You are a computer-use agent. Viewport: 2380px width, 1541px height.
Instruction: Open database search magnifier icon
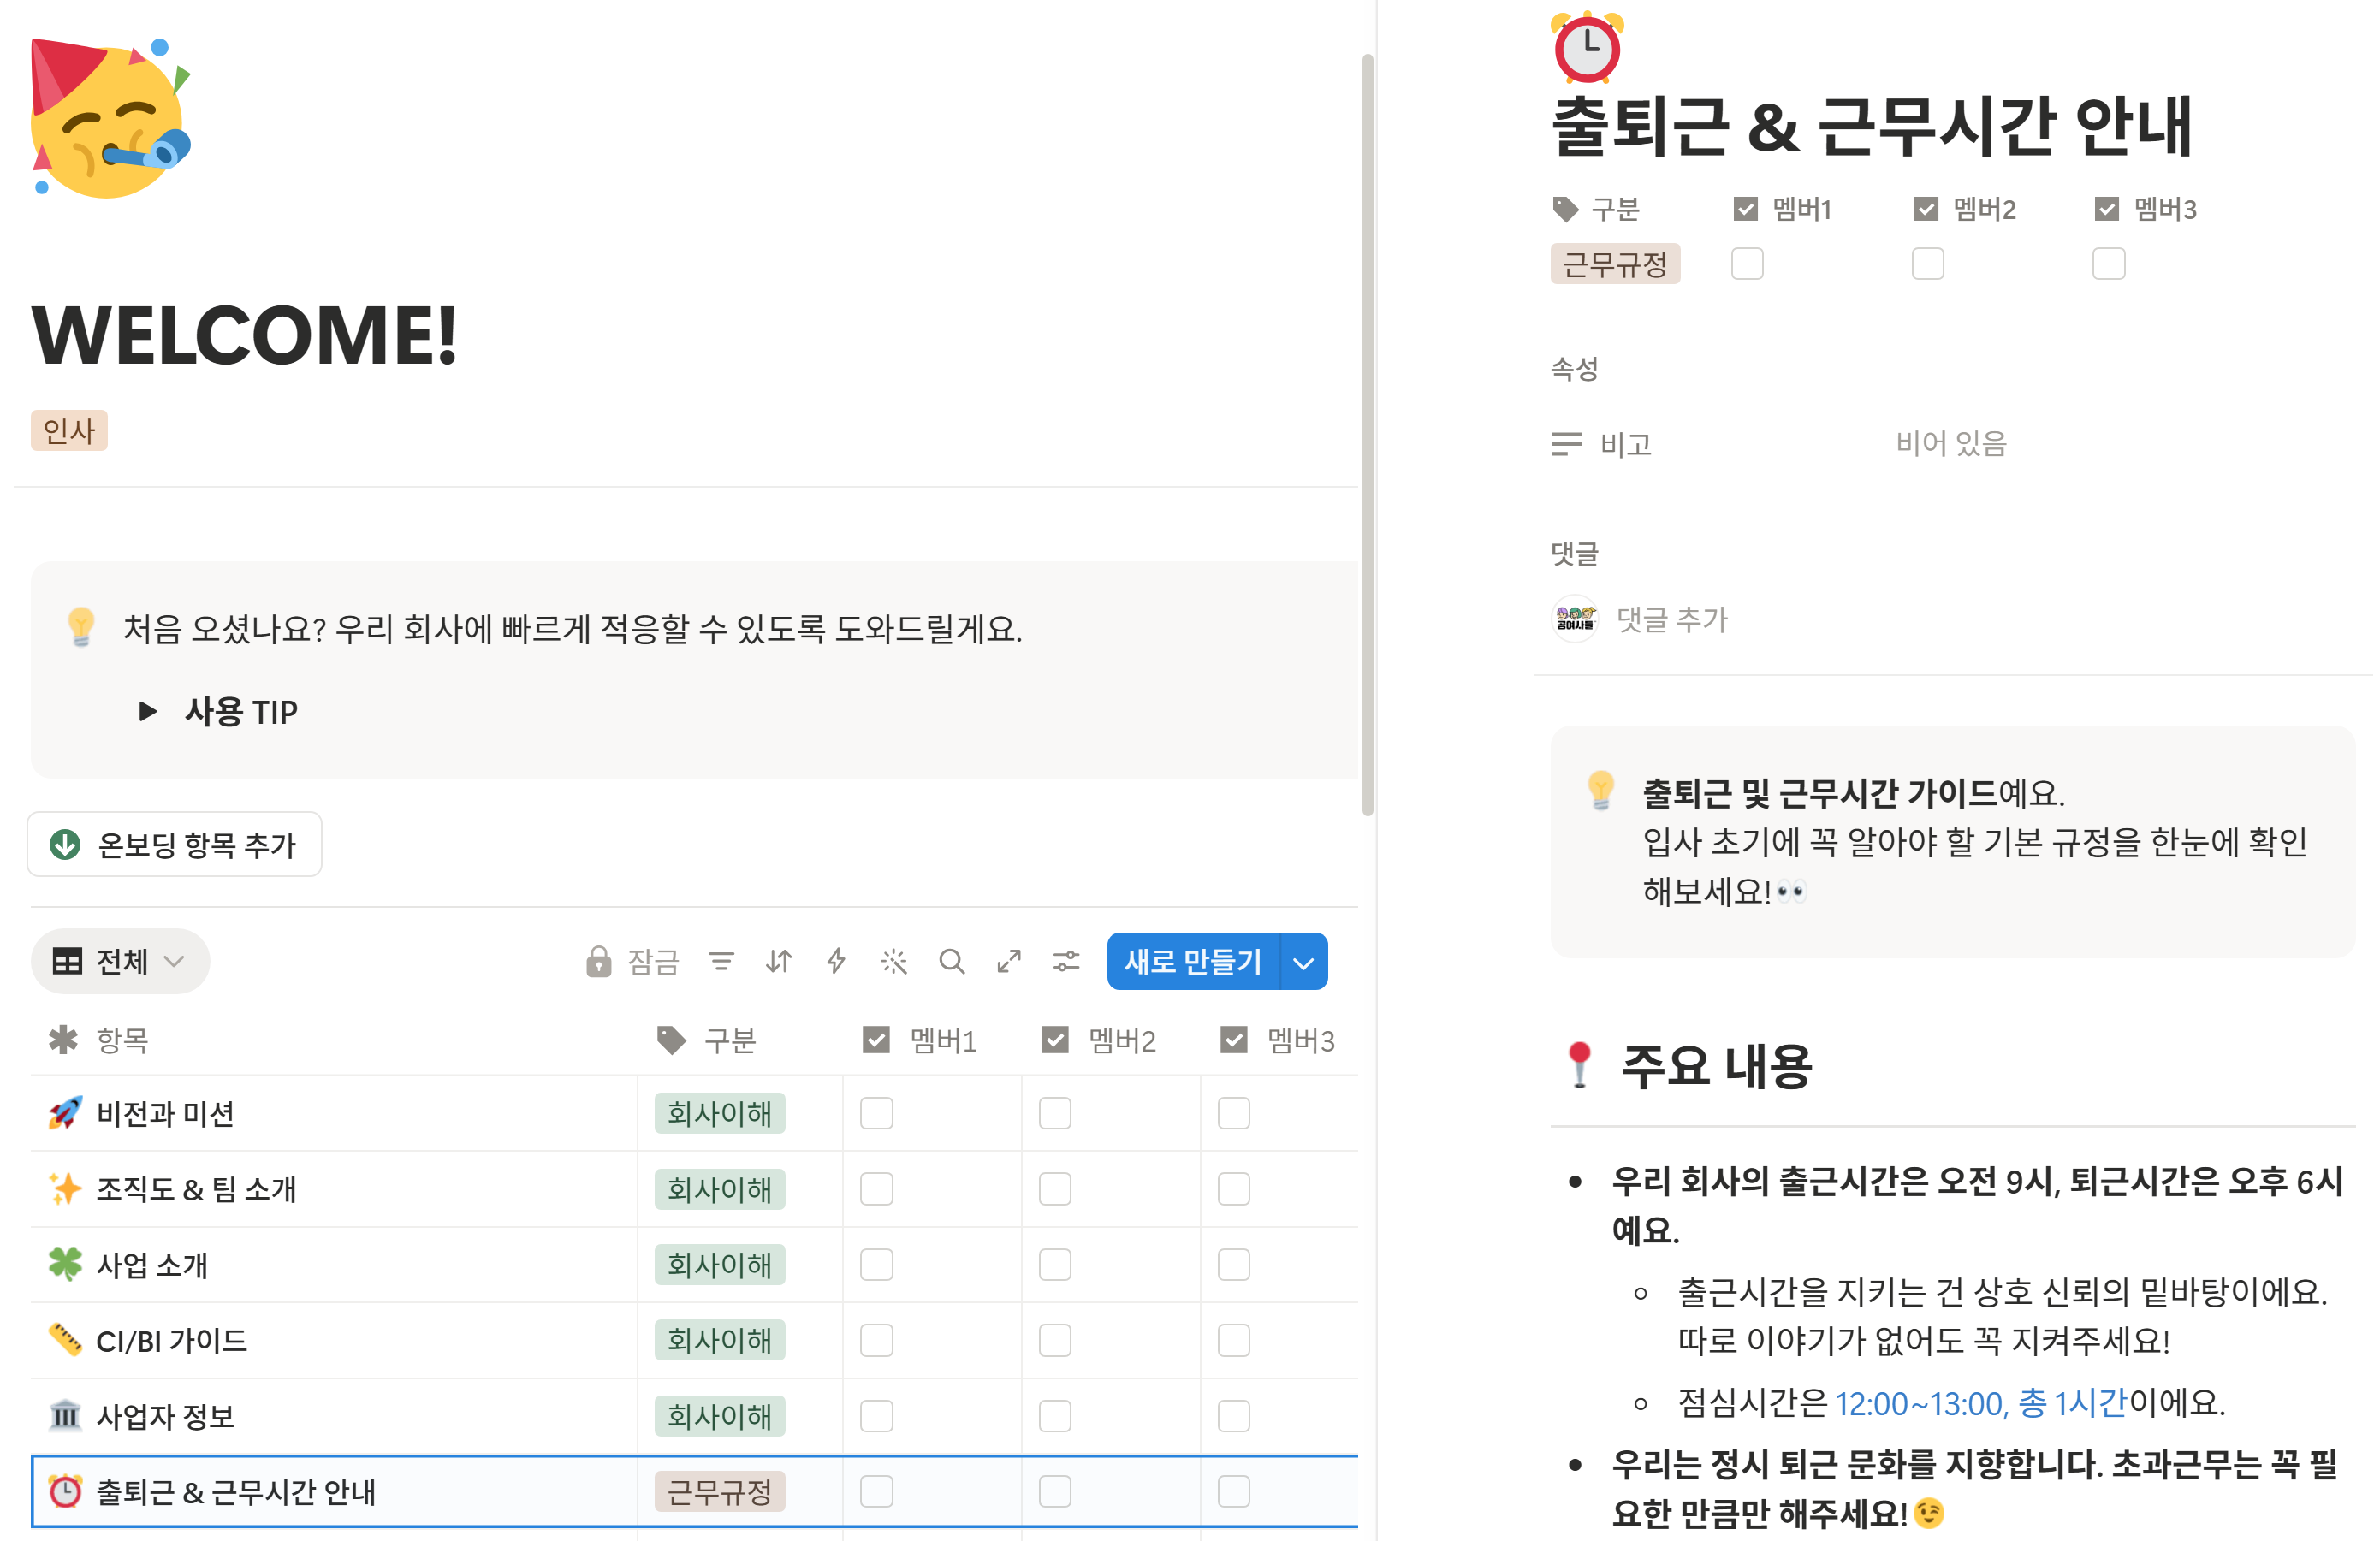[x=951, y=961]
